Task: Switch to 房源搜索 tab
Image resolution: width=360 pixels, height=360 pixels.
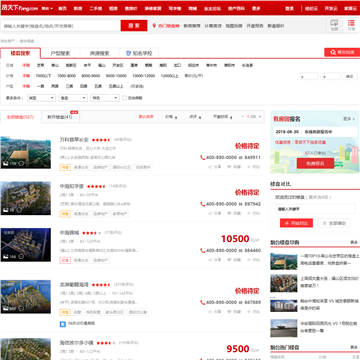Action: 100,53
